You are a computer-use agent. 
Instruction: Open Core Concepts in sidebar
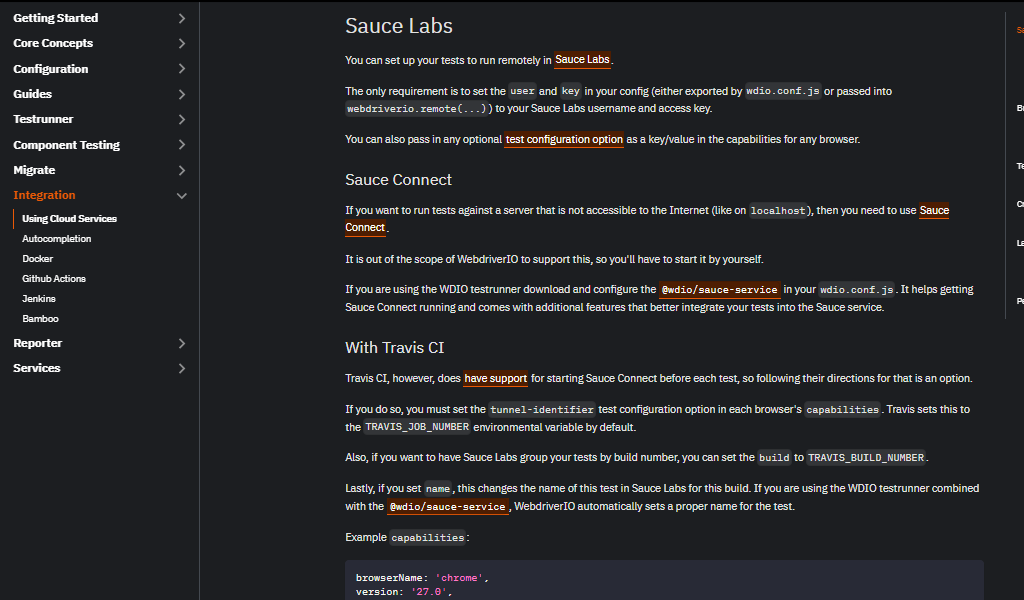53,43
